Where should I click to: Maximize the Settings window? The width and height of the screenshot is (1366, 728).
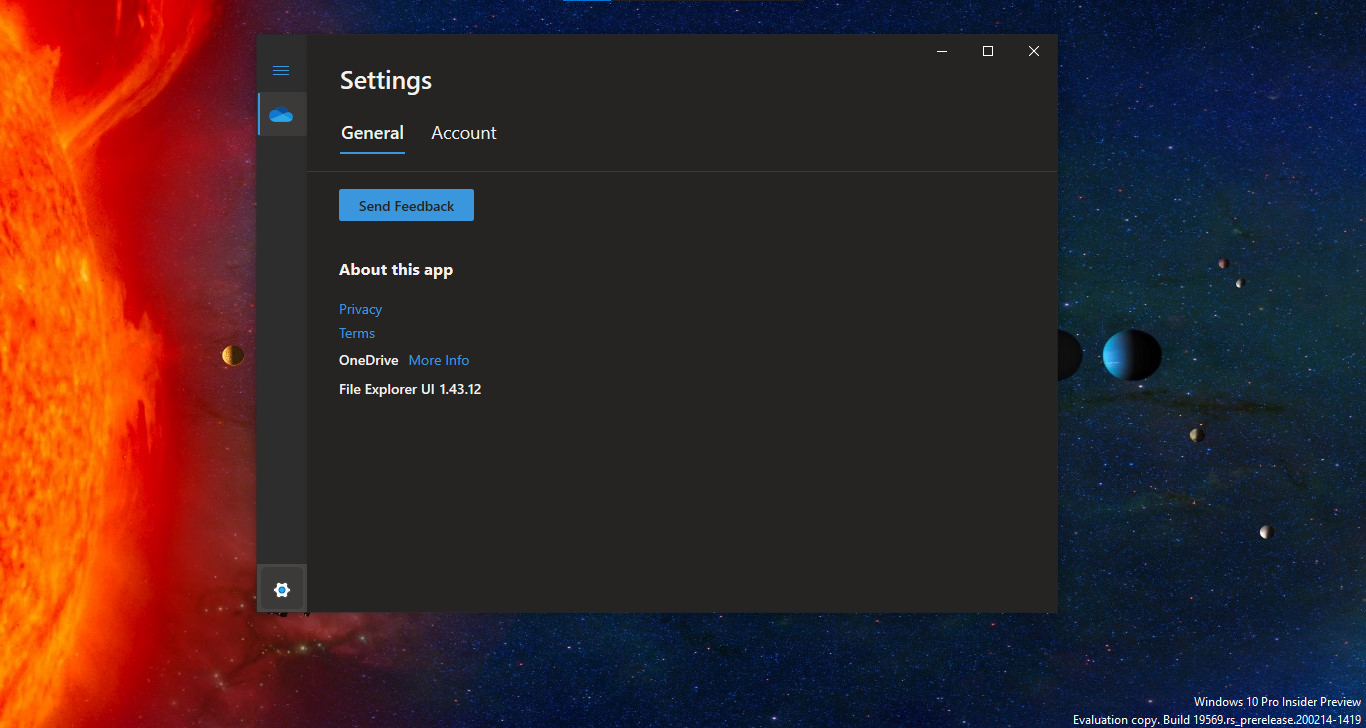coord(988,51)
